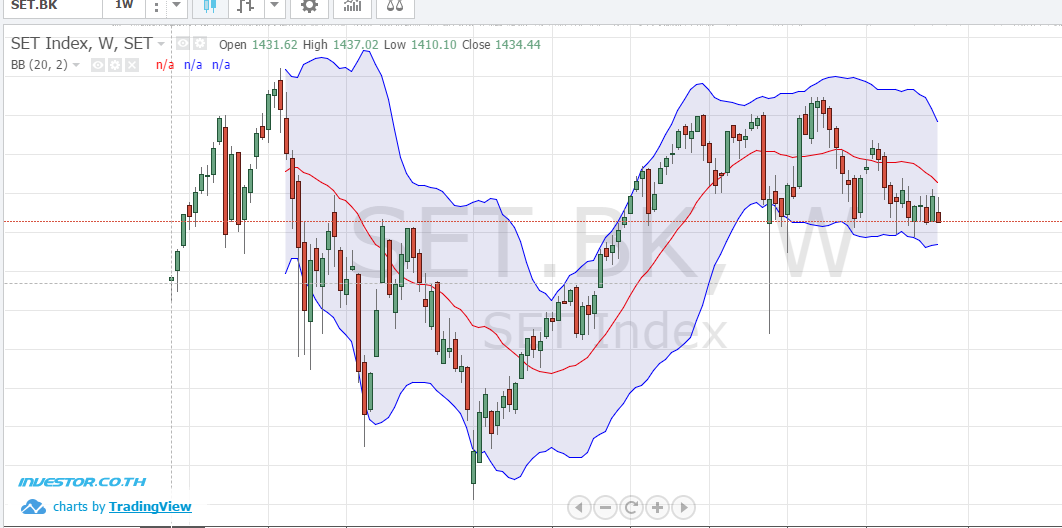The height and width of the screenshot is (528, 1062).
Task: Open the indicators chart icon
Action: click(352, 6)
